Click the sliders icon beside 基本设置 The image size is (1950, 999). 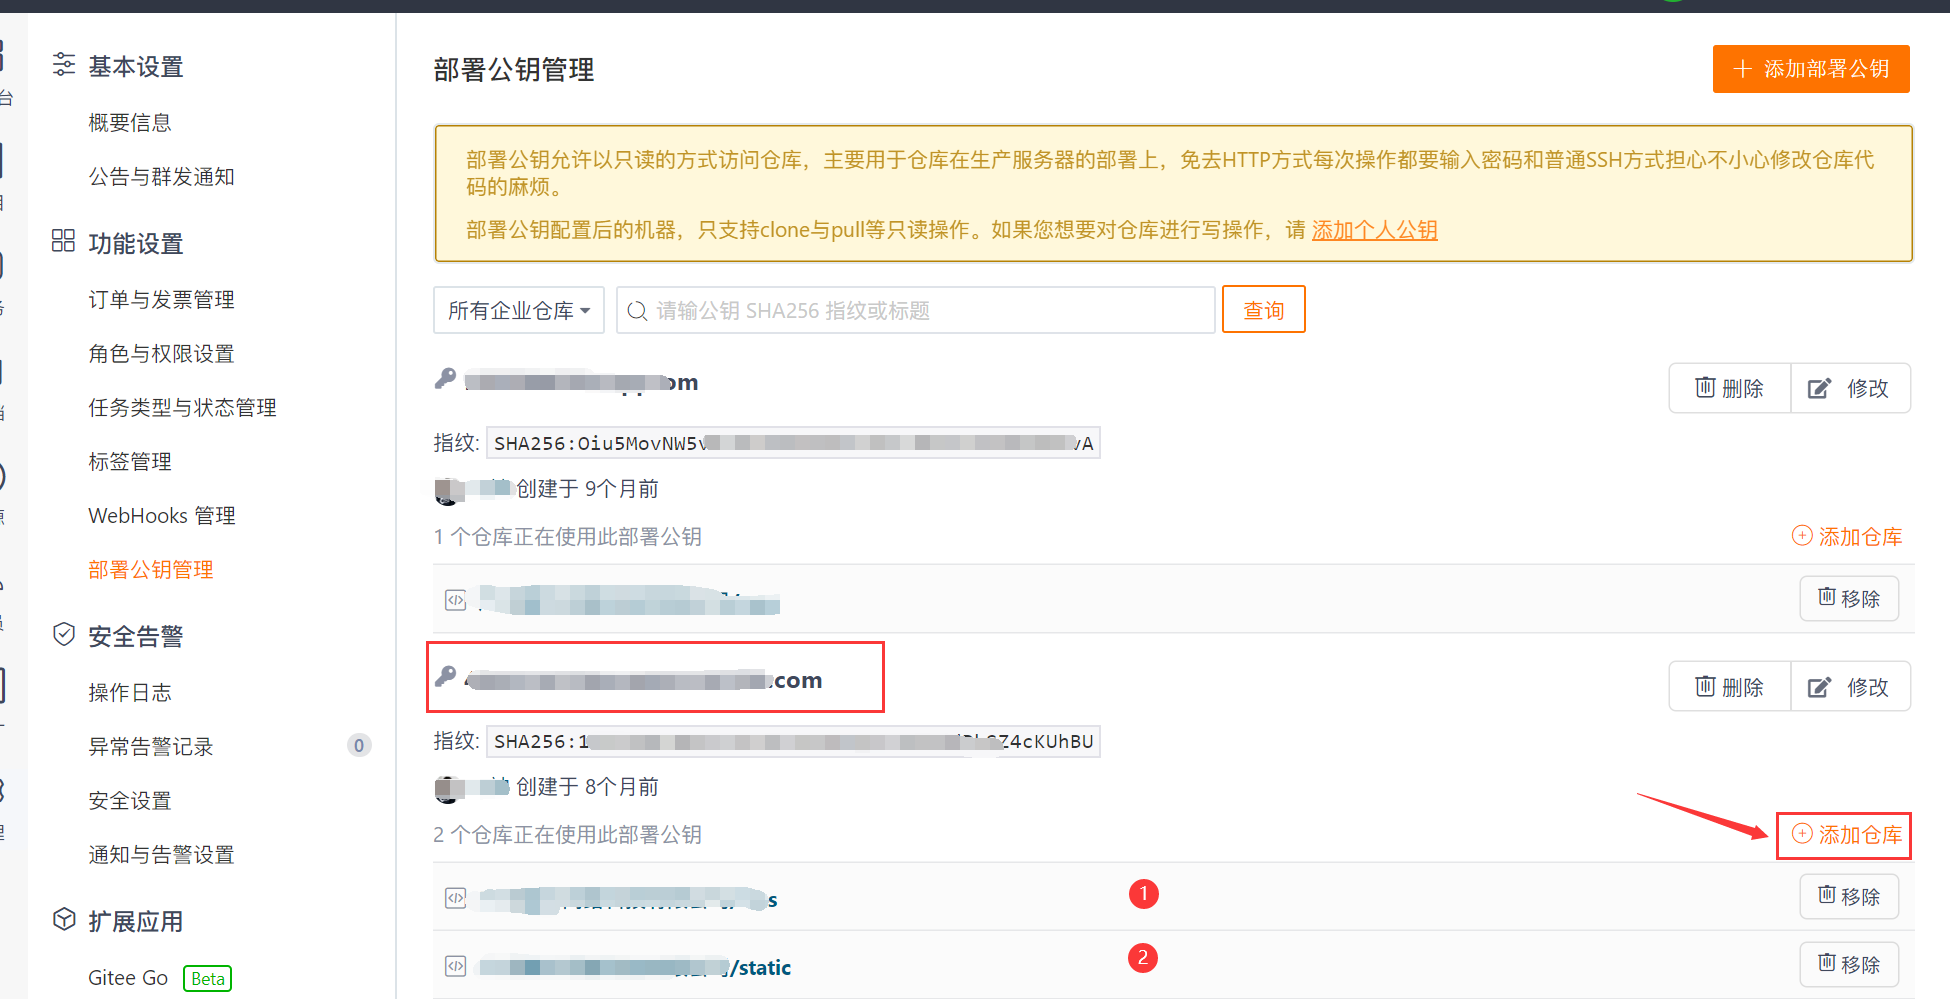click(x=63, y=65)
